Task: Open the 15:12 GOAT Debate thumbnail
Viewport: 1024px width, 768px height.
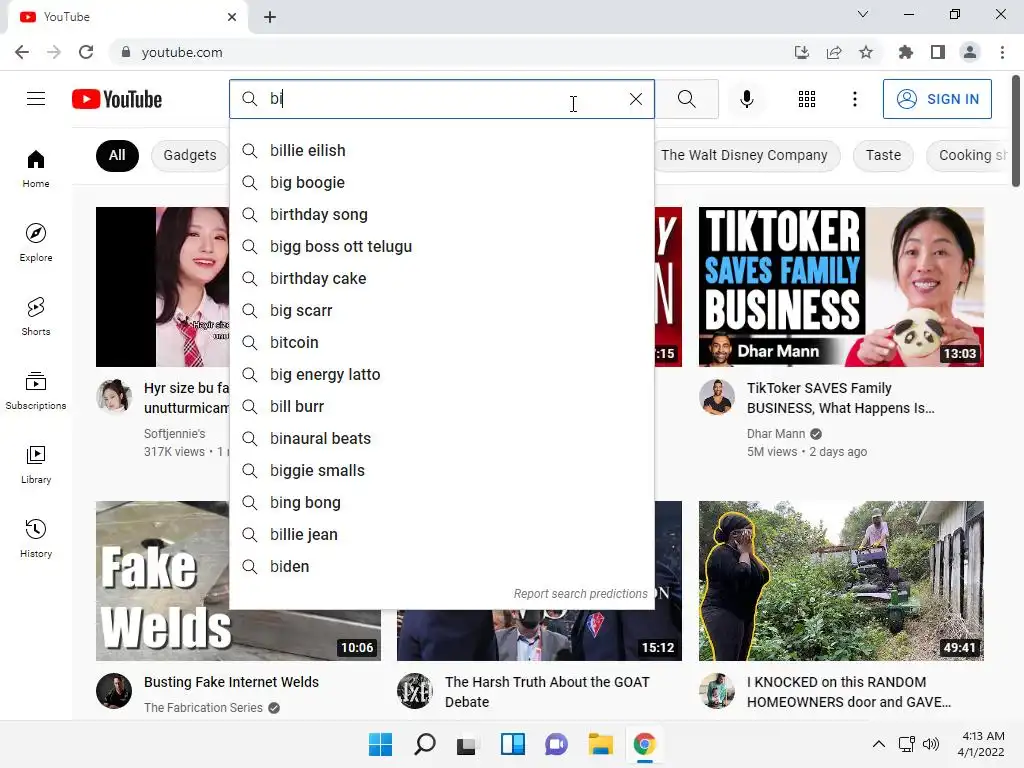Action: [x=539, y=635]
